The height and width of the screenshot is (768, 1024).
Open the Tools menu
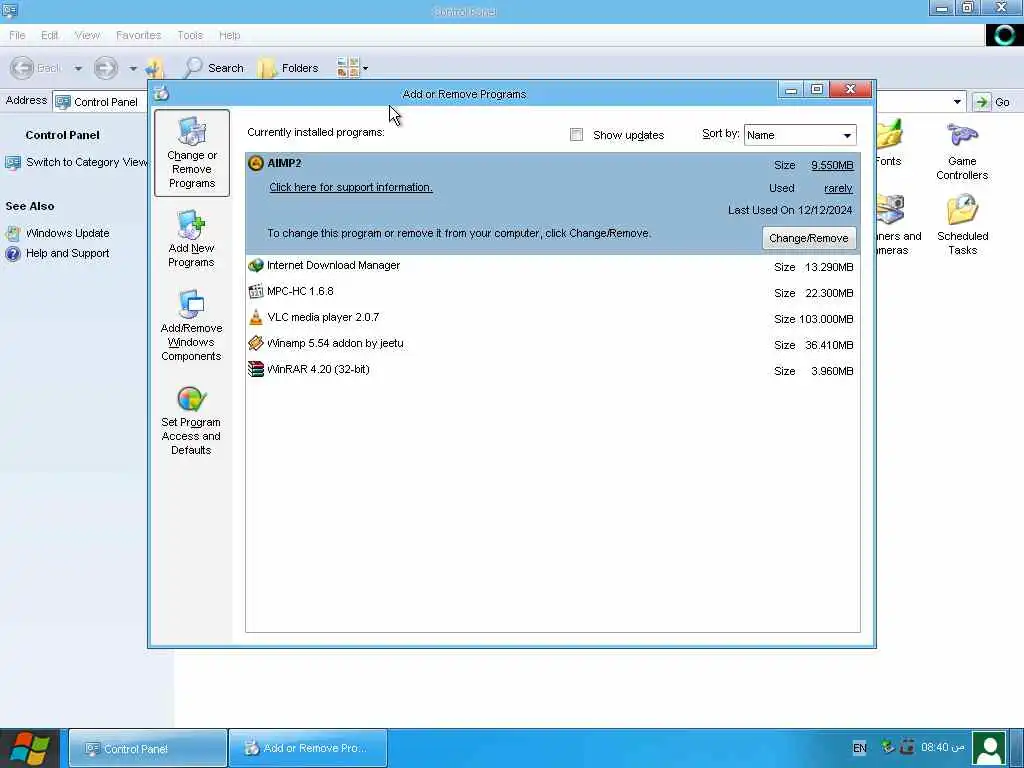point(190,35)
